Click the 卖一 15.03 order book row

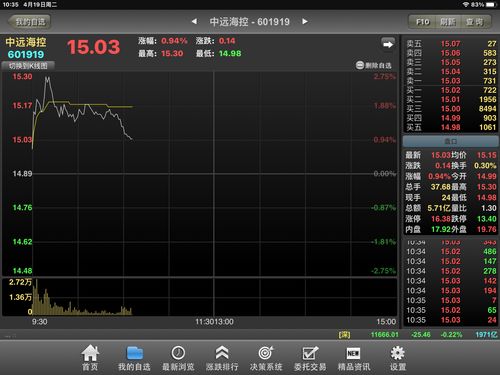(451, 81)
